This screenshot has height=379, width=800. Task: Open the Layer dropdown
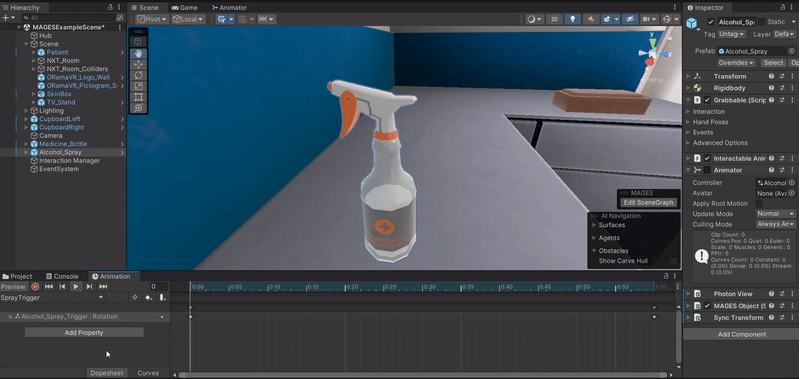(x=784, y=34)
